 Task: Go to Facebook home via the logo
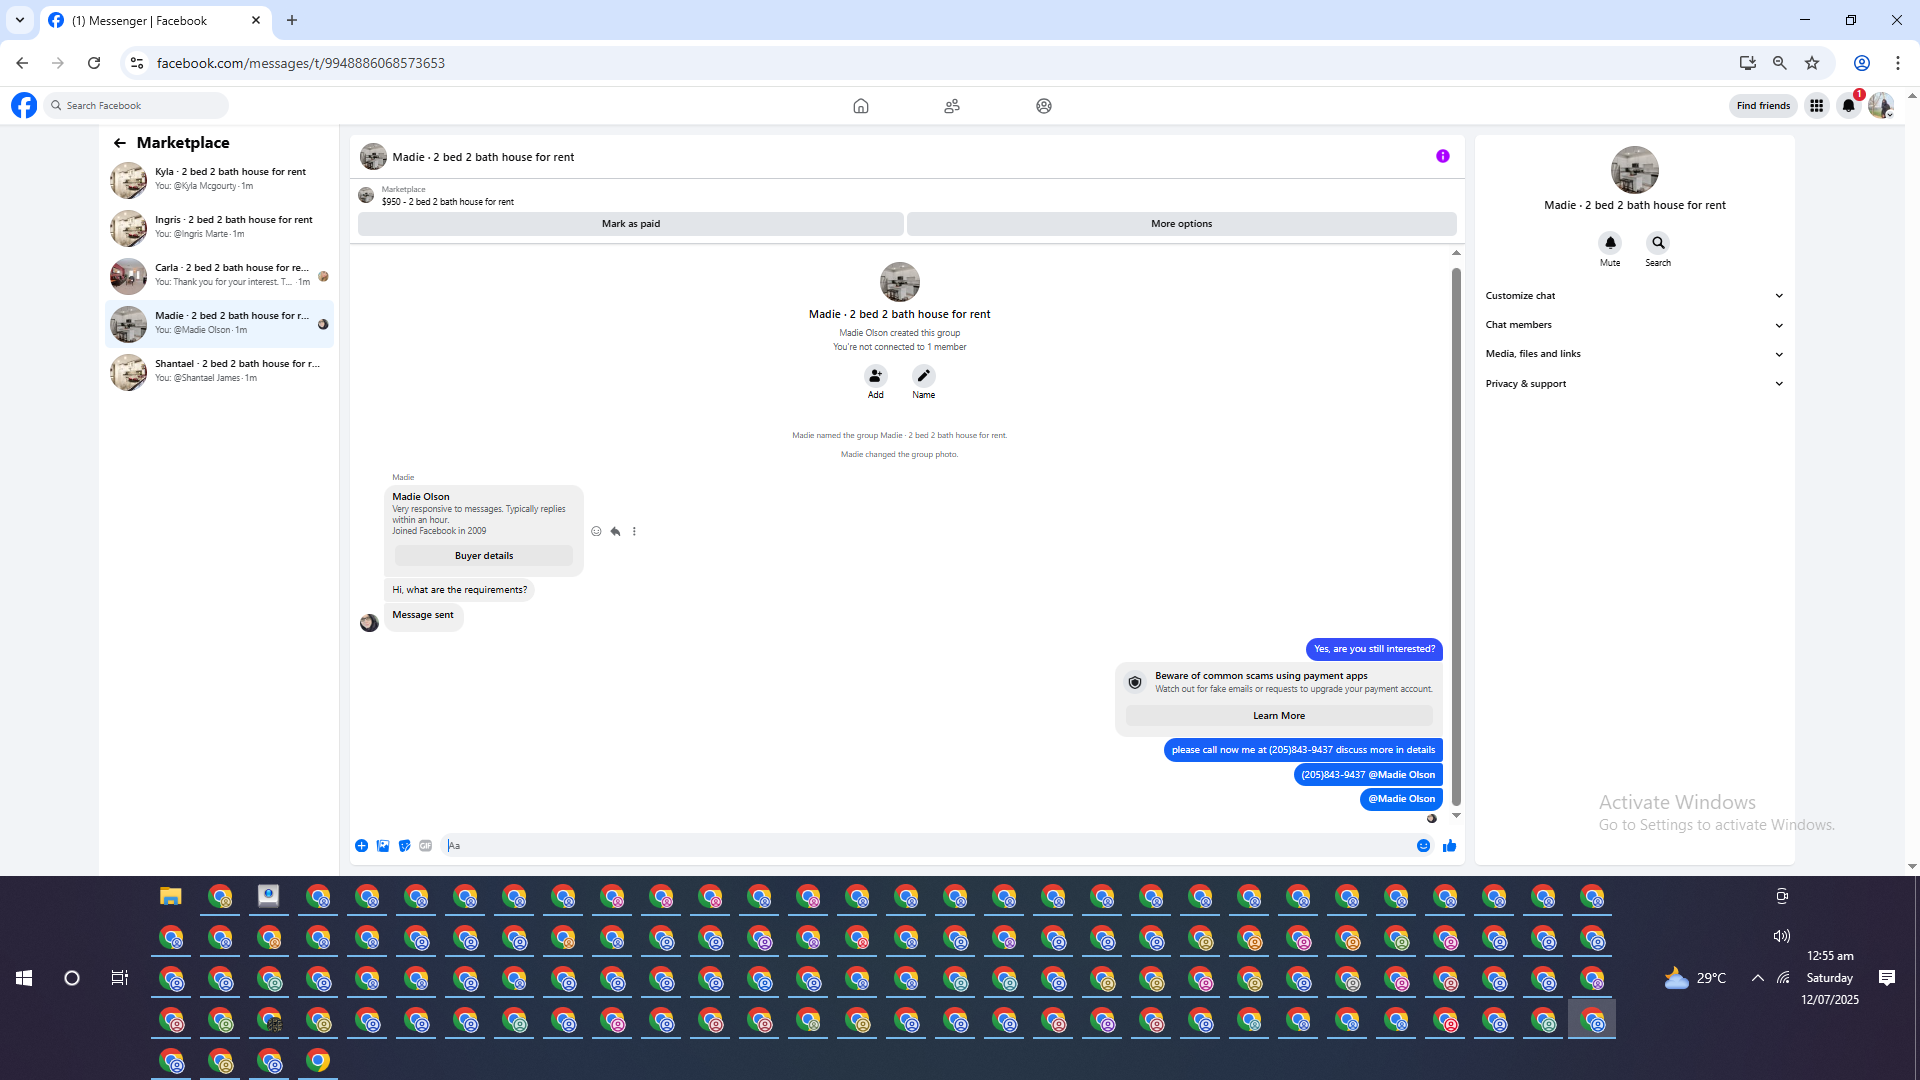(24, 105)
